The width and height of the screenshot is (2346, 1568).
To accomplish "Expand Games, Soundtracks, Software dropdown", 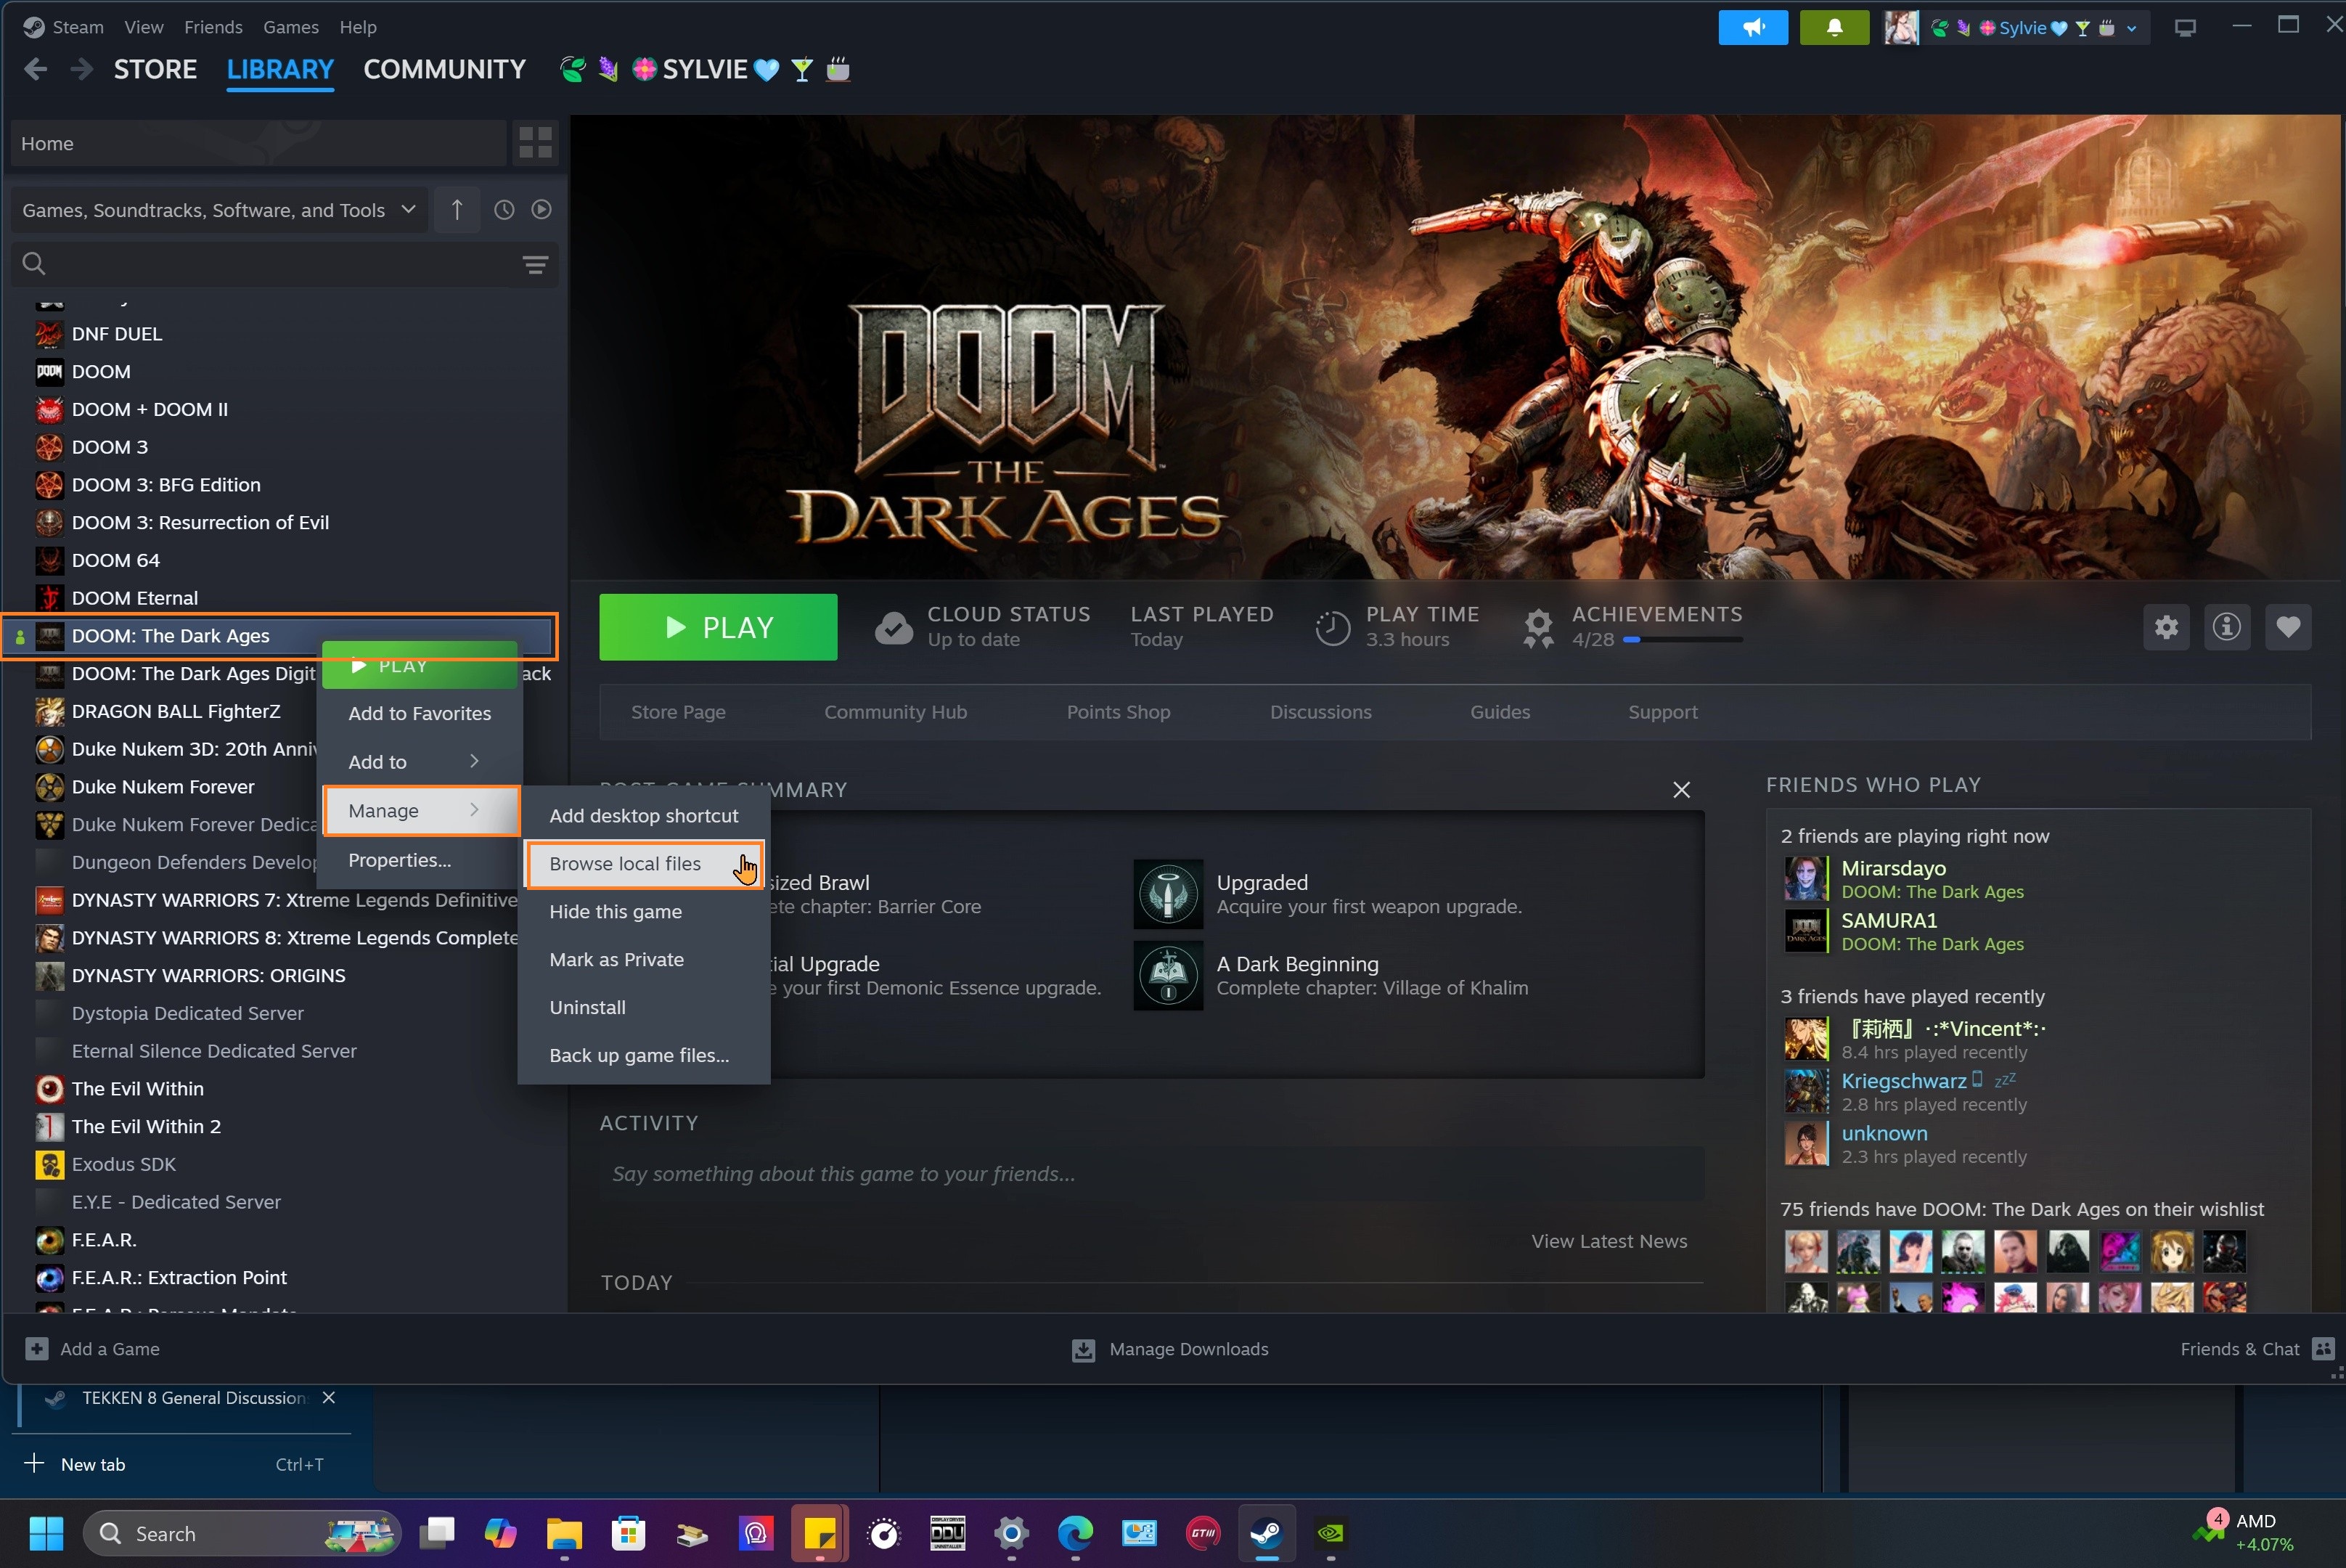I will (218, 210).
